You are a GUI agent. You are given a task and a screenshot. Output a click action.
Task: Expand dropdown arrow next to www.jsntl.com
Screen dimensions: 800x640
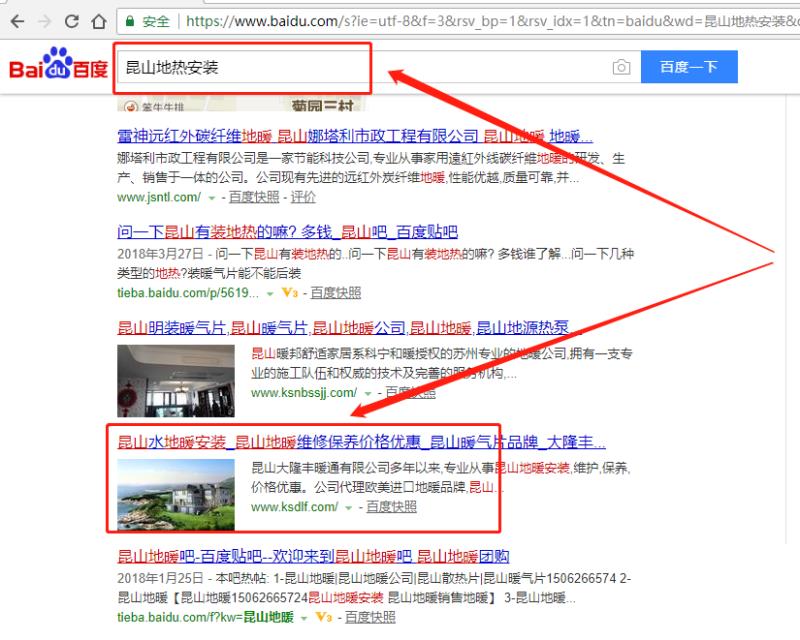click(x=211, y=198)
